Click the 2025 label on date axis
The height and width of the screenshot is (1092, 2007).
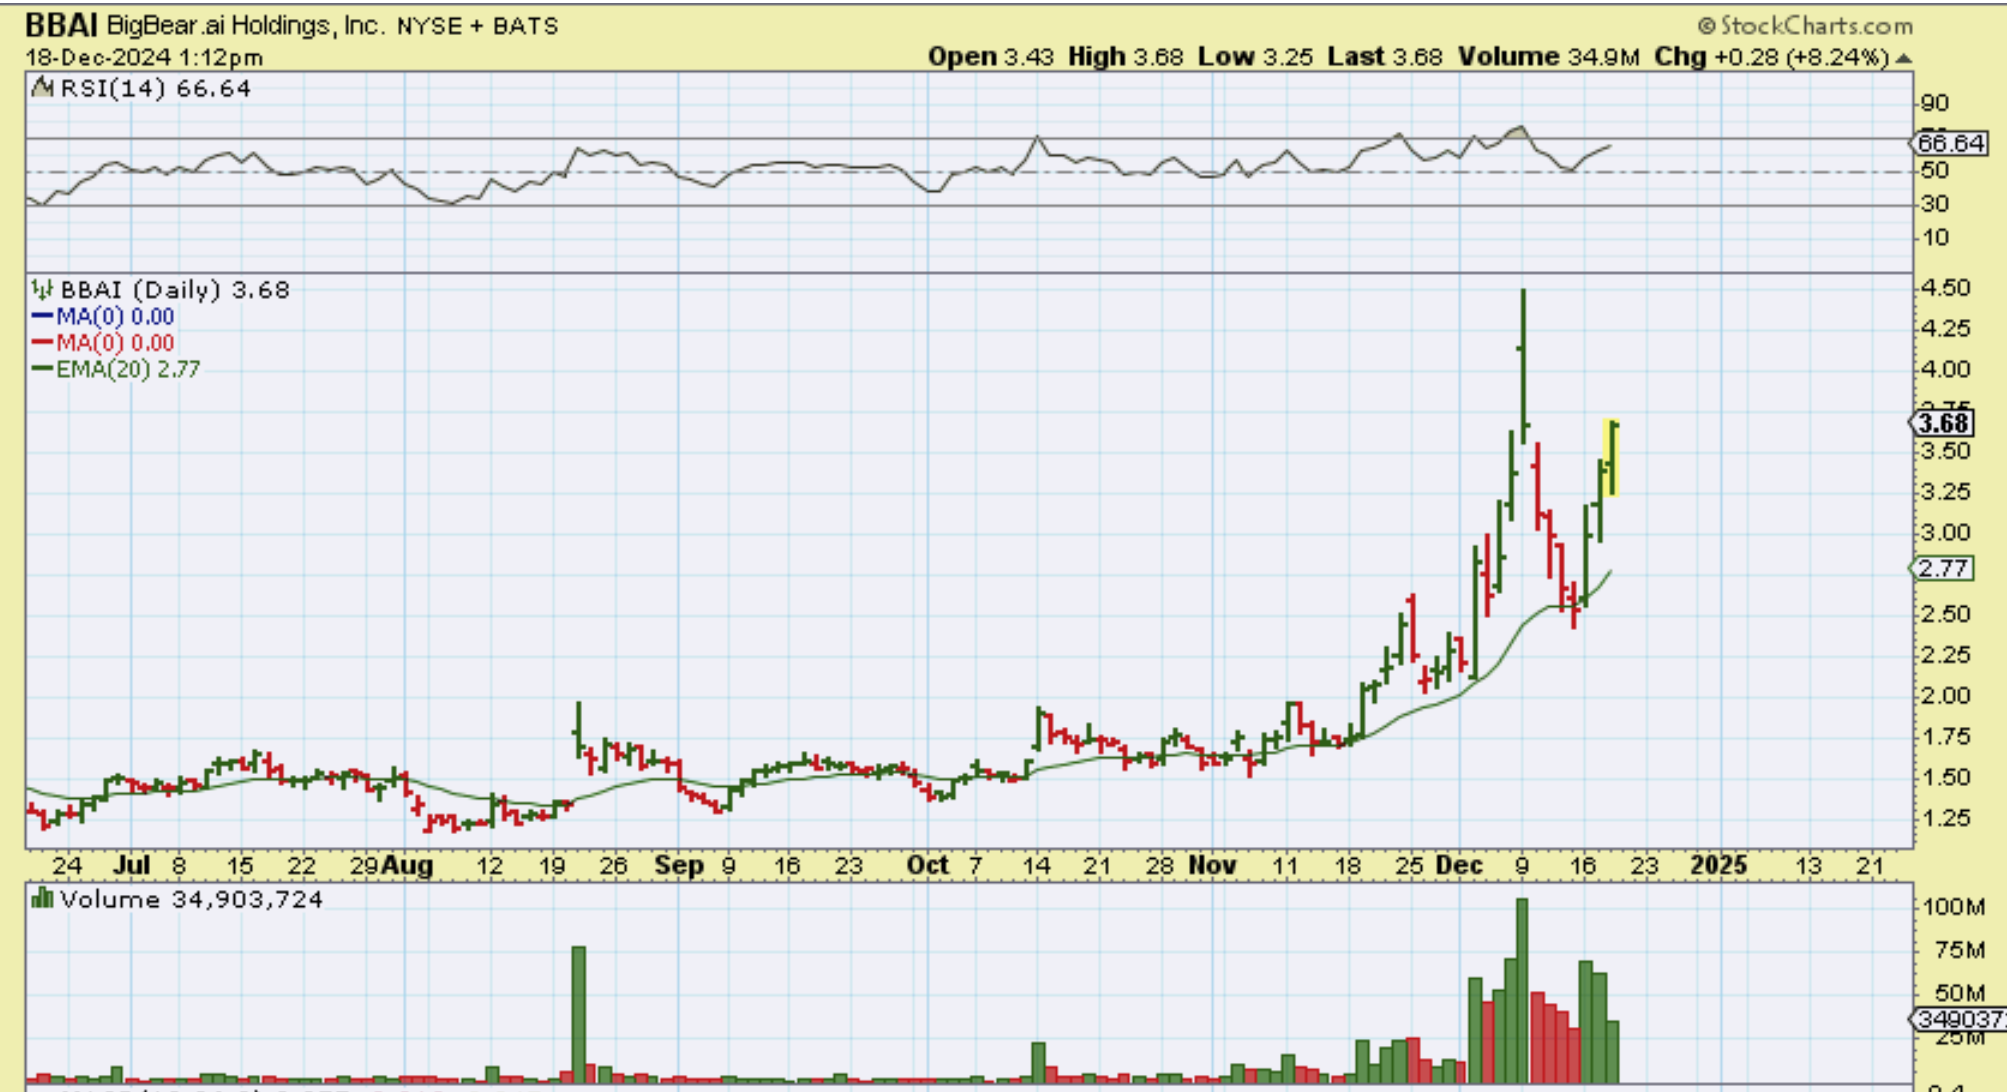[x=1718, y=865]
